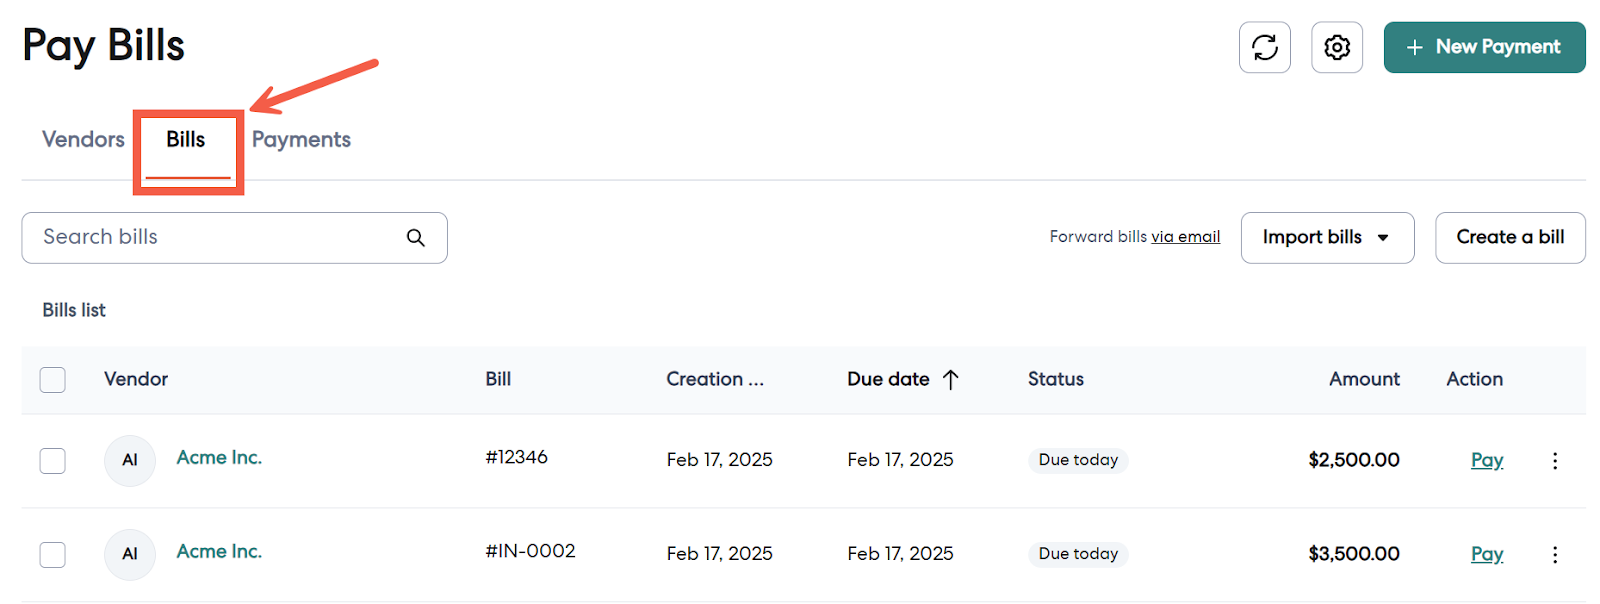Open the three-dot menu for bill #IN-0002
Viewport: 1600px width, 604px height.
[x=1554, y=555]
